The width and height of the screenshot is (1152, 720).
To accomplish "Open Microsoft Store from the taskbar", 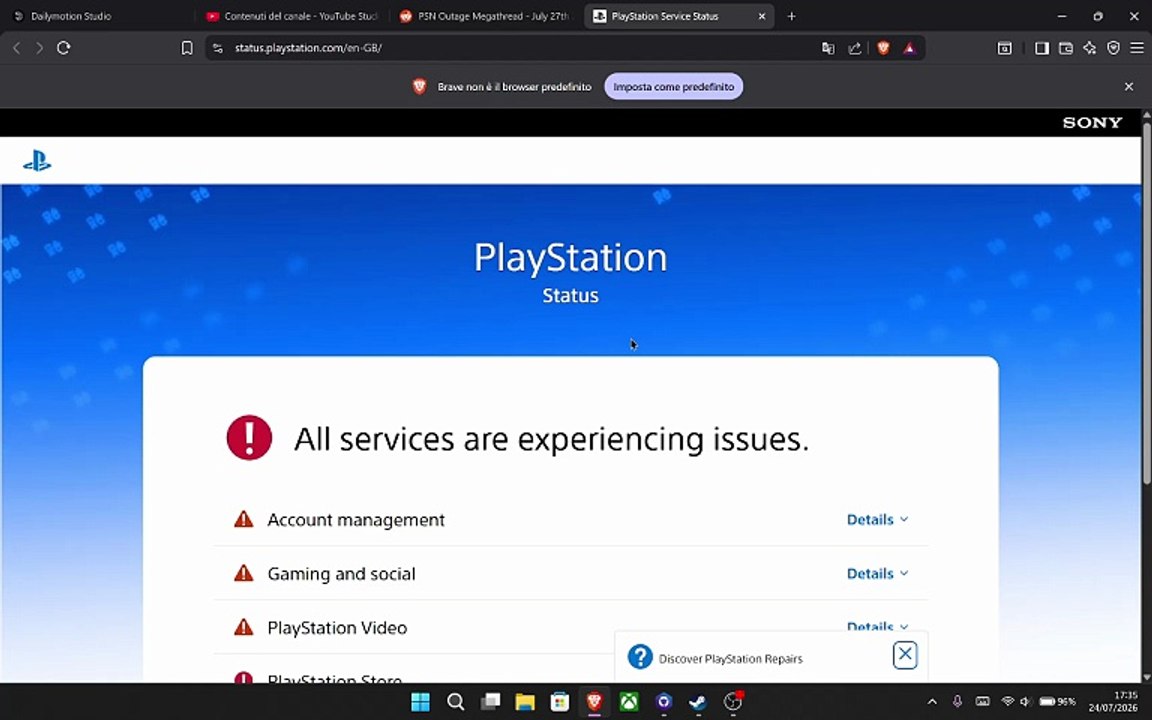I will [560, 702].
